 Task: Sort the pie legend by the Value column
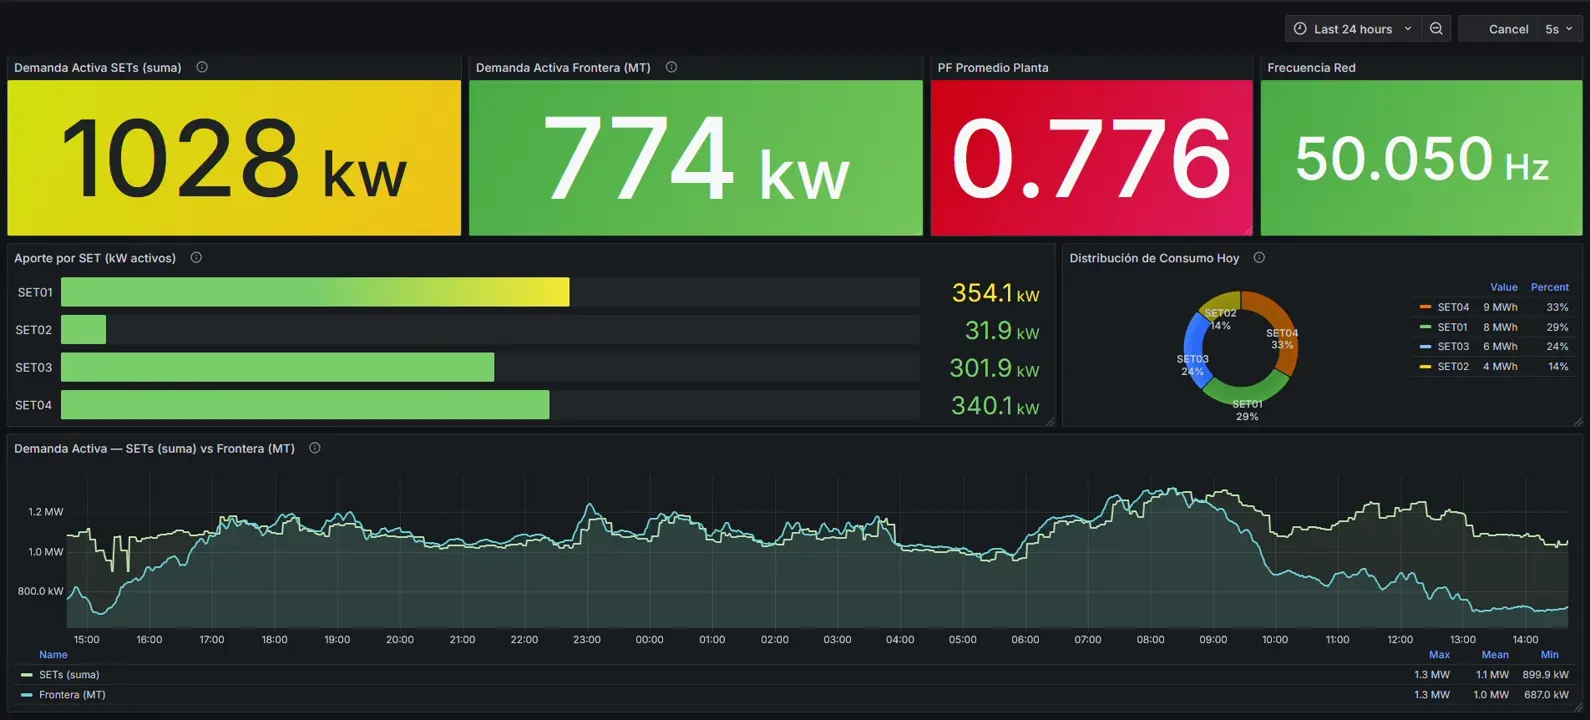coord(1503,287)
